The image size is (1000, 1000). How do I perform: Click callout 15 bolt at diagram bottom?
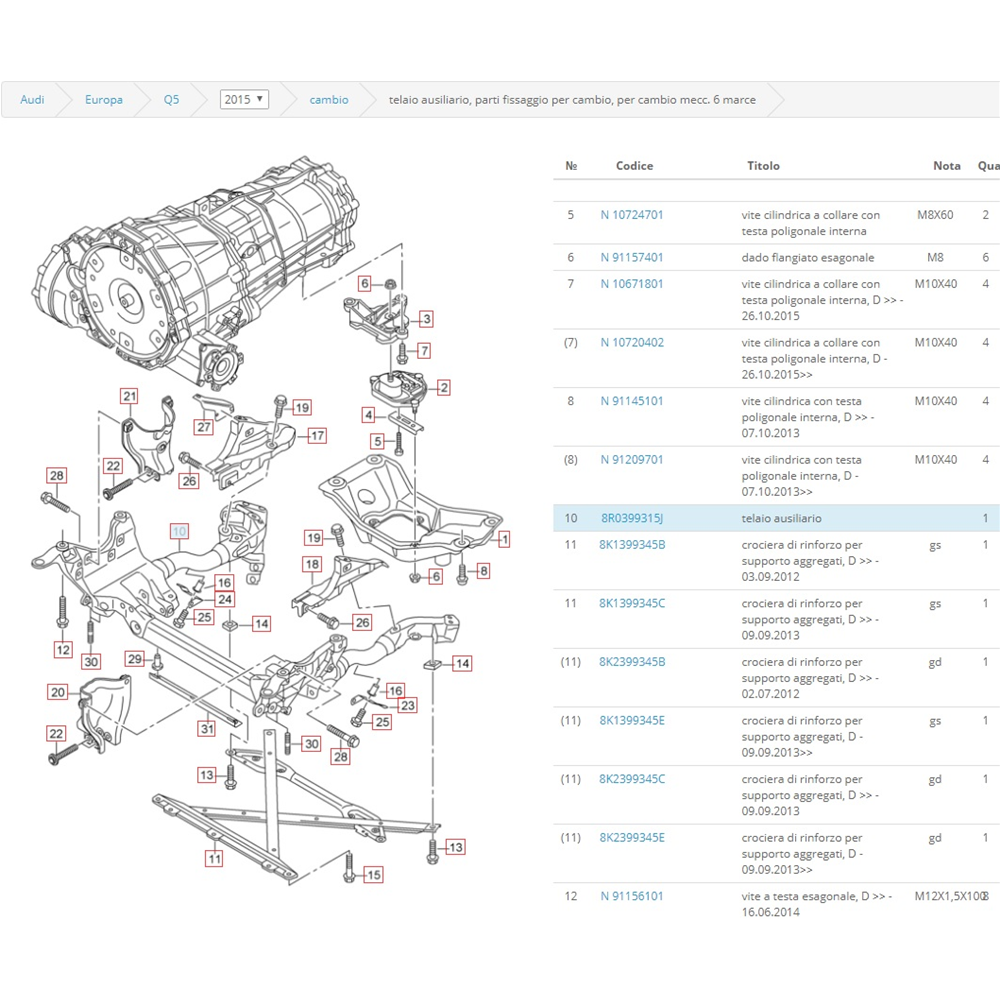coord(373,875)
